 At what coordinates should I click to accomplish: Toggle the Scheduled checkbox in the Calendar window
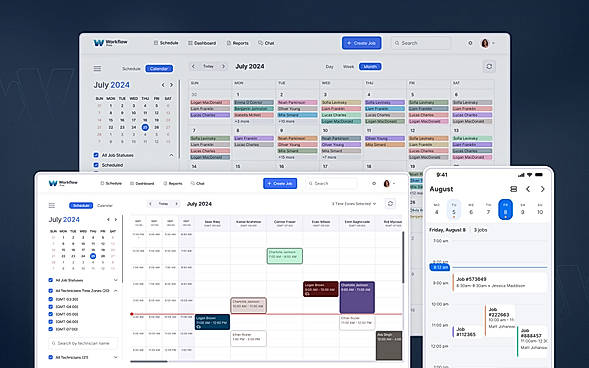click(96, 165)
